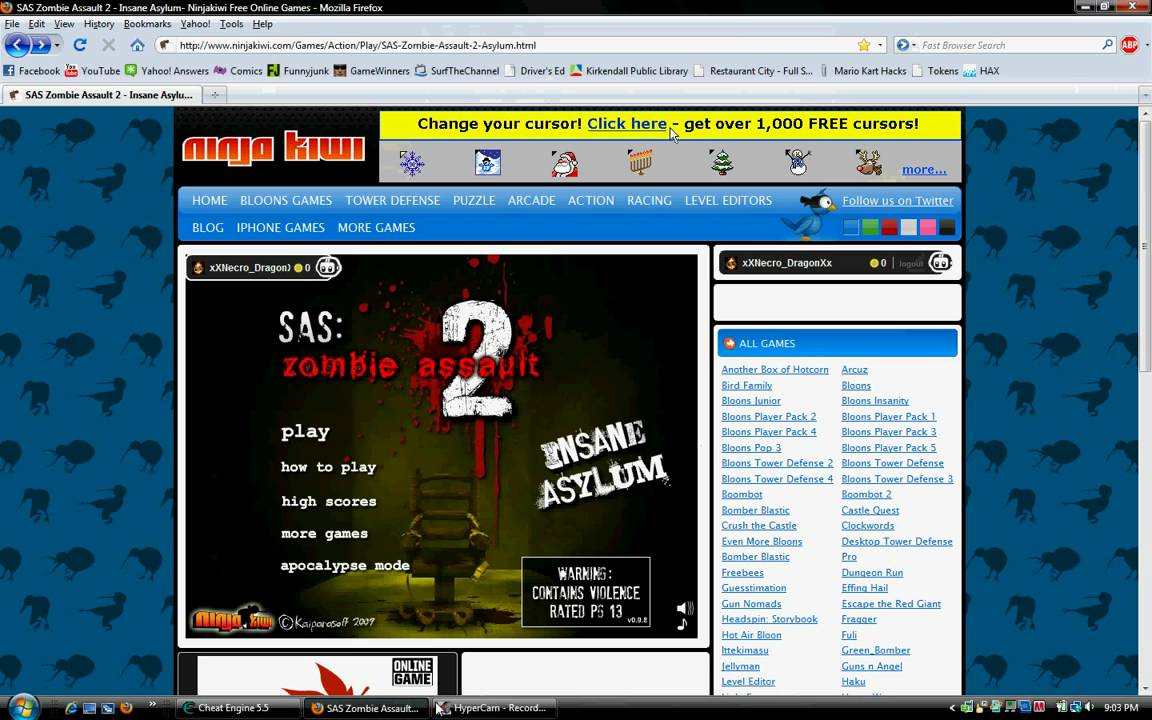Click the search magnifier icon
The image size is (1152, 720).
[x=1107, y=45]
